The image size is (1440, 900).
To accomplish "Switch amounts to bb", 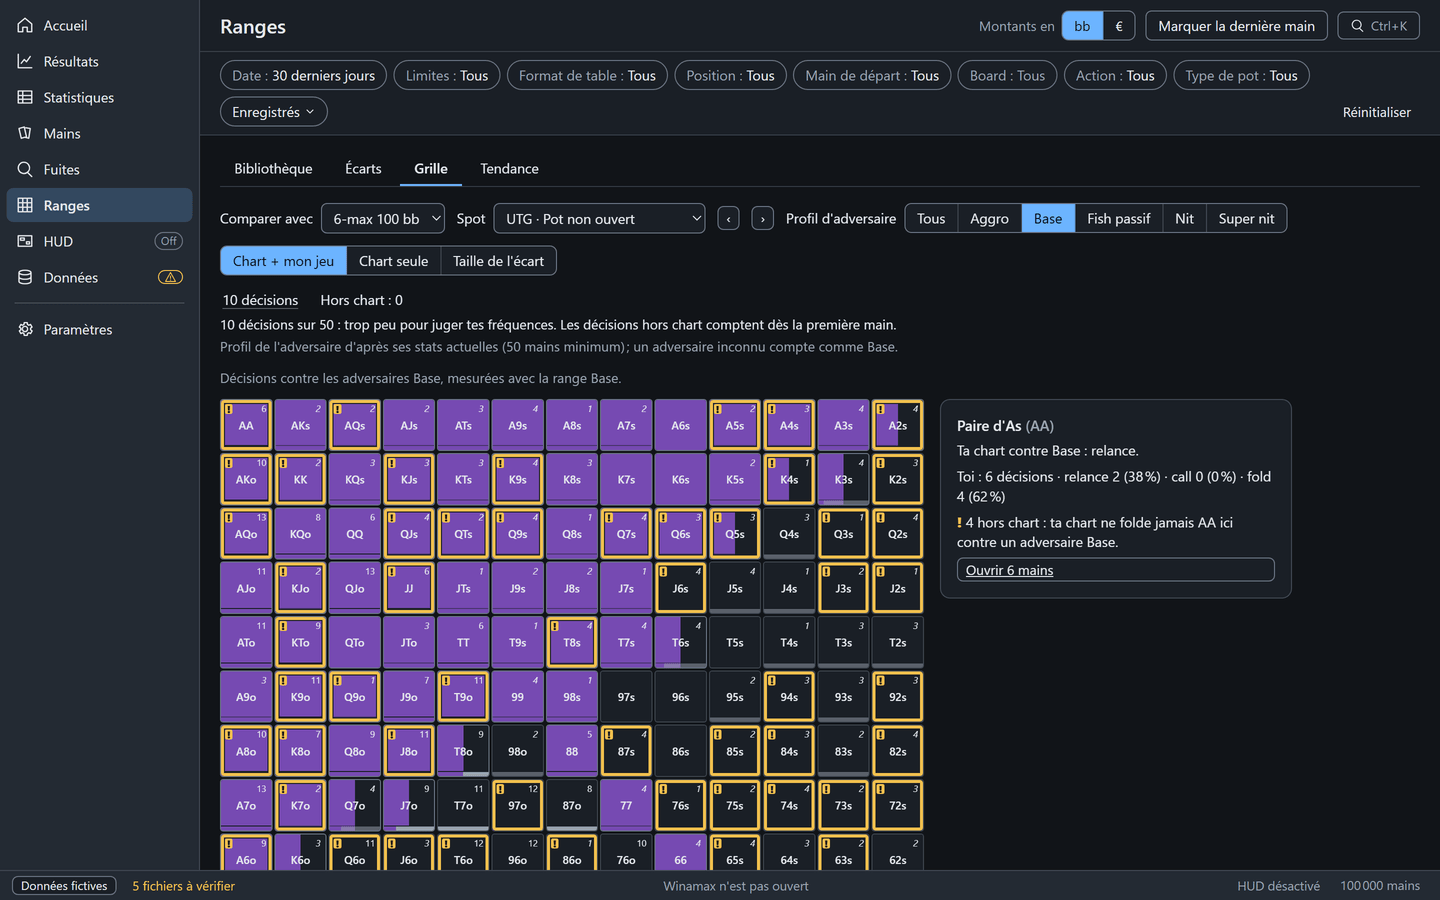I will pyautogui.click(x=1082, y=26).
